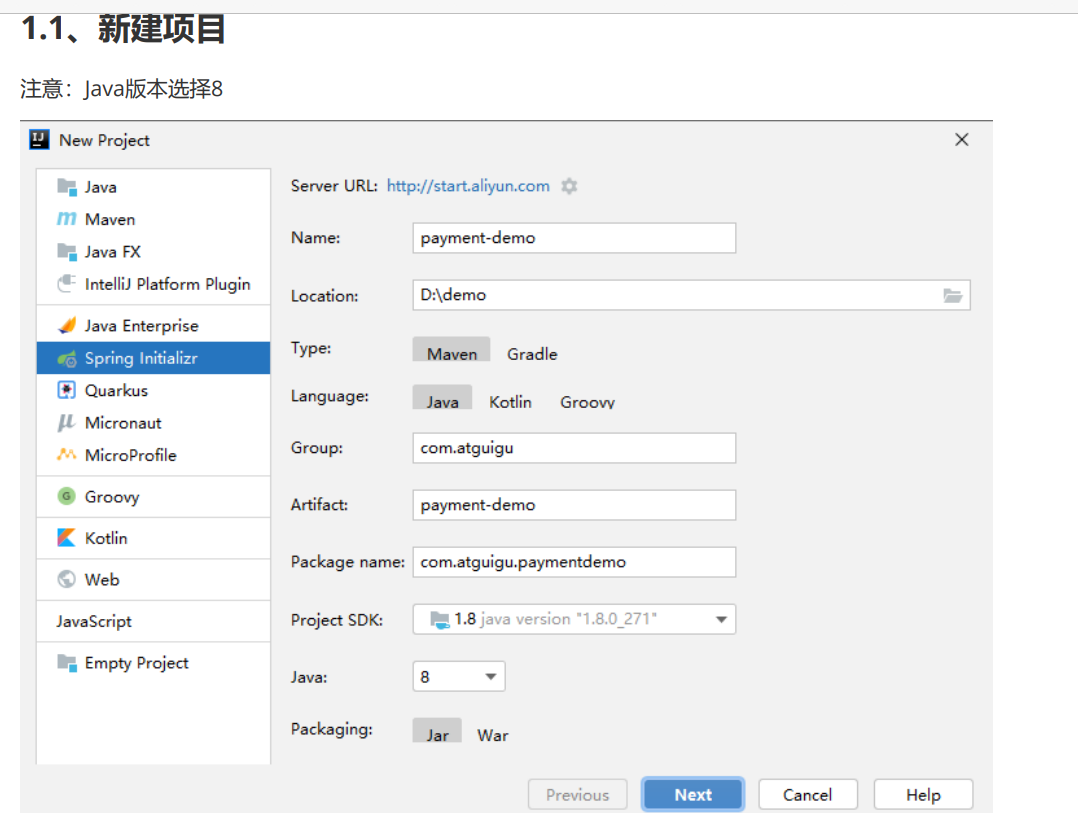The image size is (1078, 813).
Task: Select Jar packaging
Action: 437,731
